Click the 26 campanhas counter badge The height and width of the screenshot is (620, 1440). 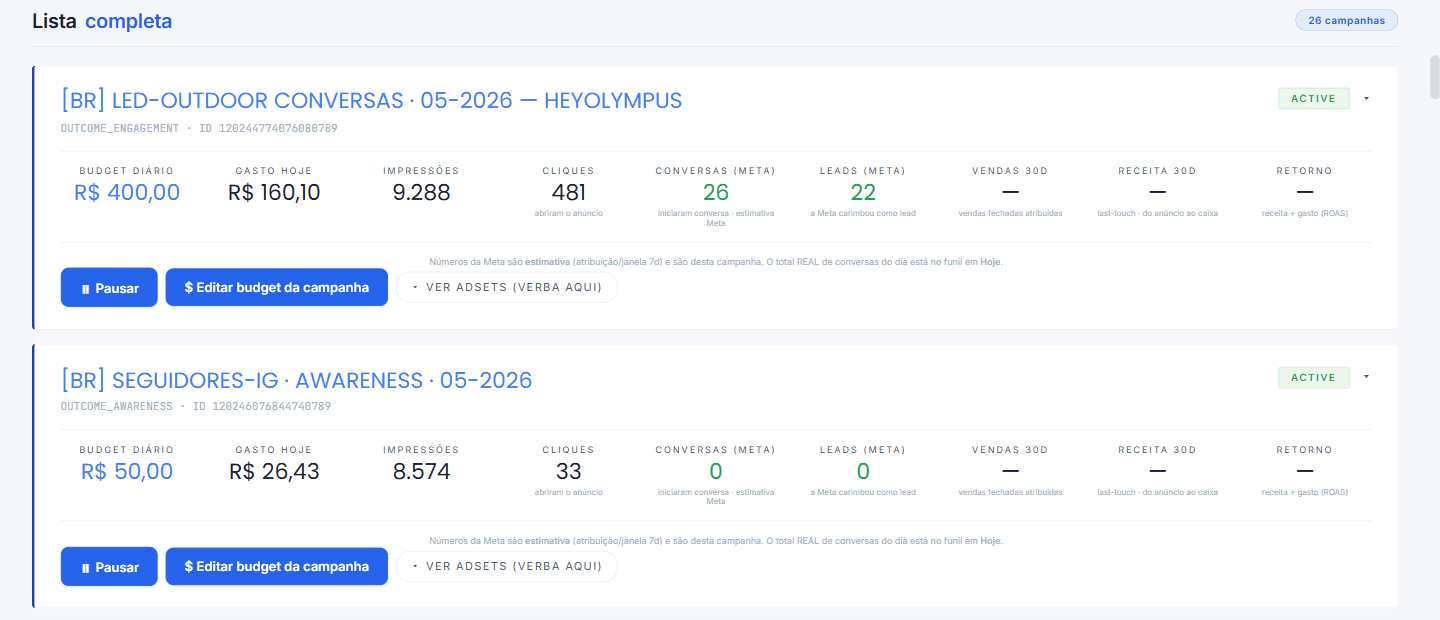coord(1346,20)
